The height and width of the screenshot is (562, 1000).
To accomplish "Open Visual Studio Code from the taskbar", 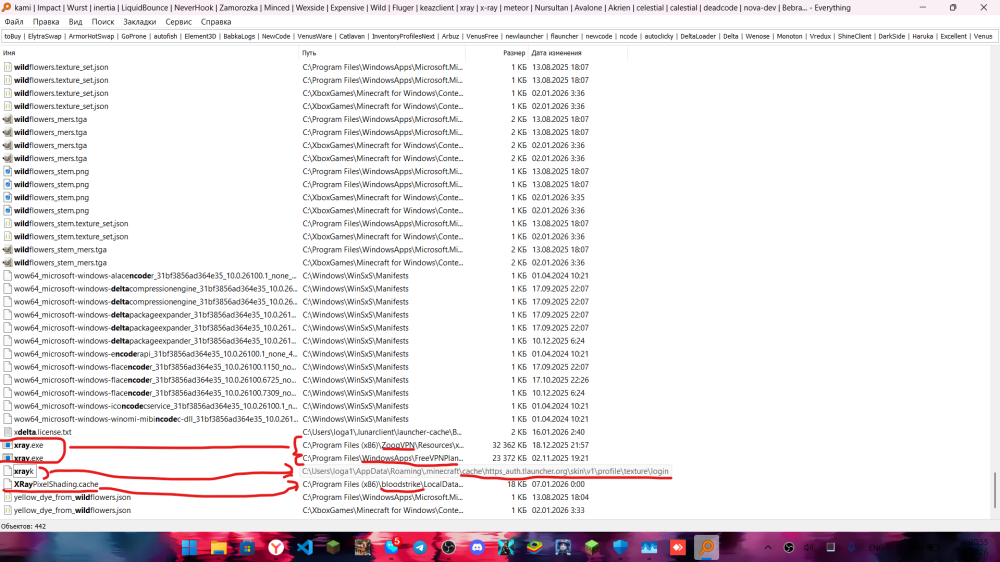I will (305, 547).
